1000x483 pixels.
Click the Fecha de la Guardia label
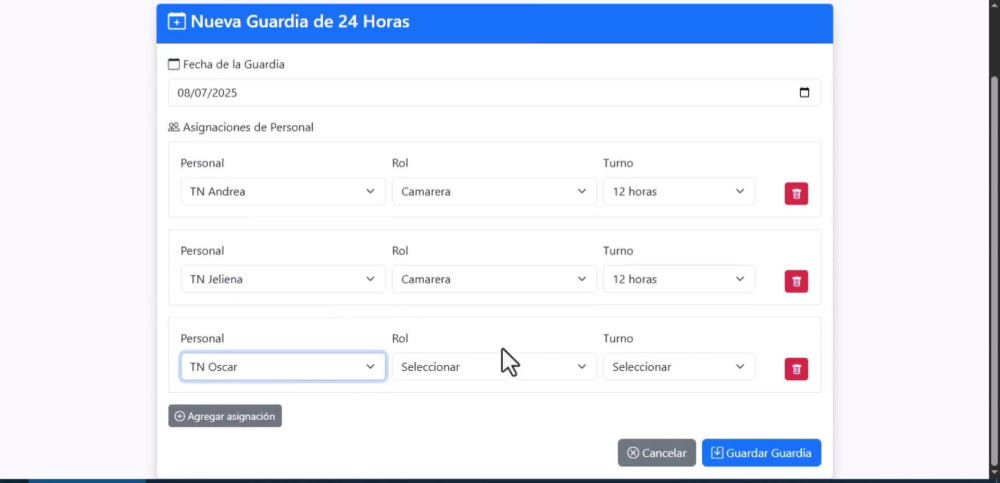233,64
